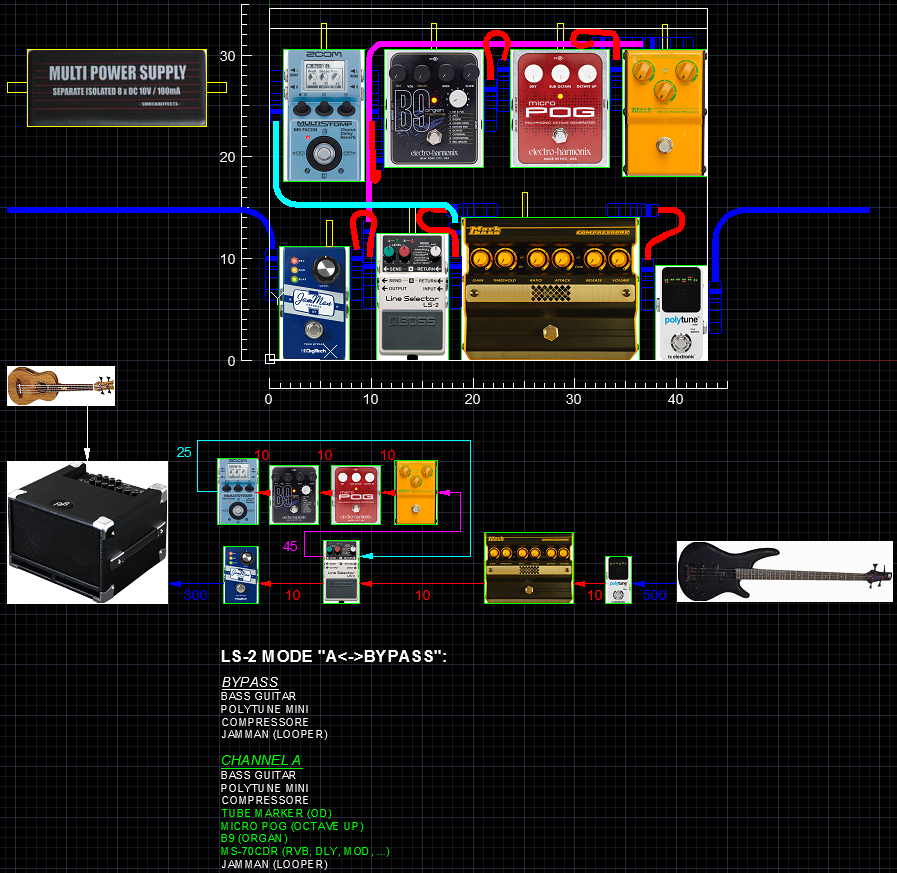Click the large Markbass Compressore pedal
Viewport: 897px width, 873px height.
coord(550,290)
